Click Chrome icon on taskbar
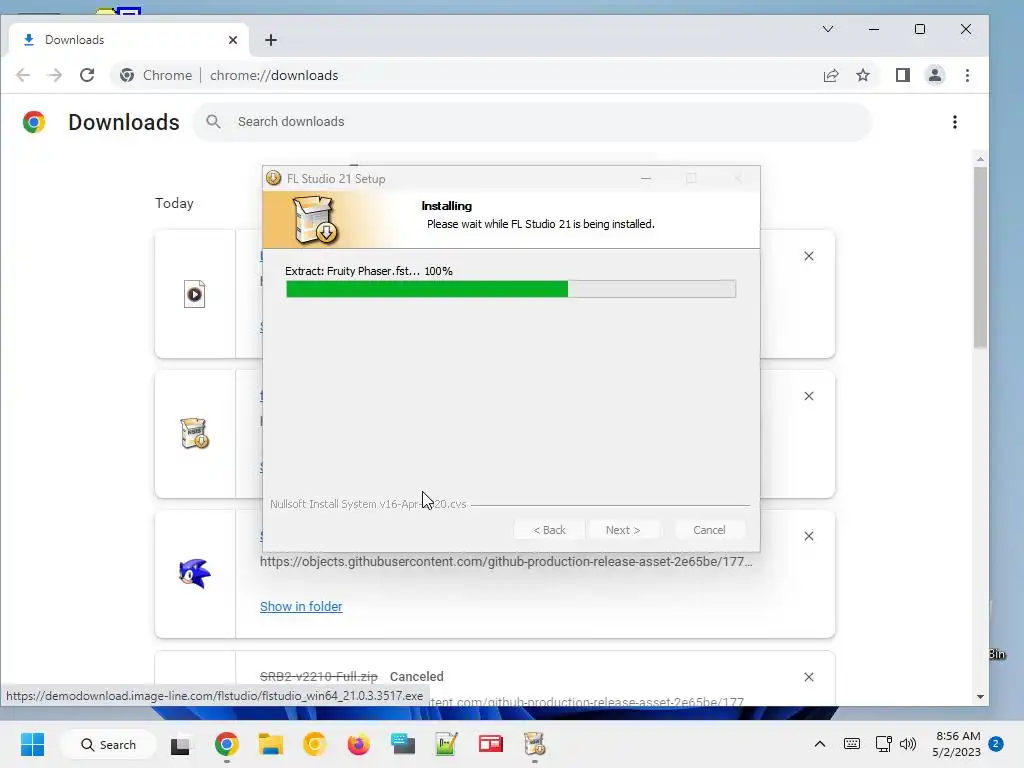Image resolution: width=1024 pixels, height=768 pixels. 227,744
